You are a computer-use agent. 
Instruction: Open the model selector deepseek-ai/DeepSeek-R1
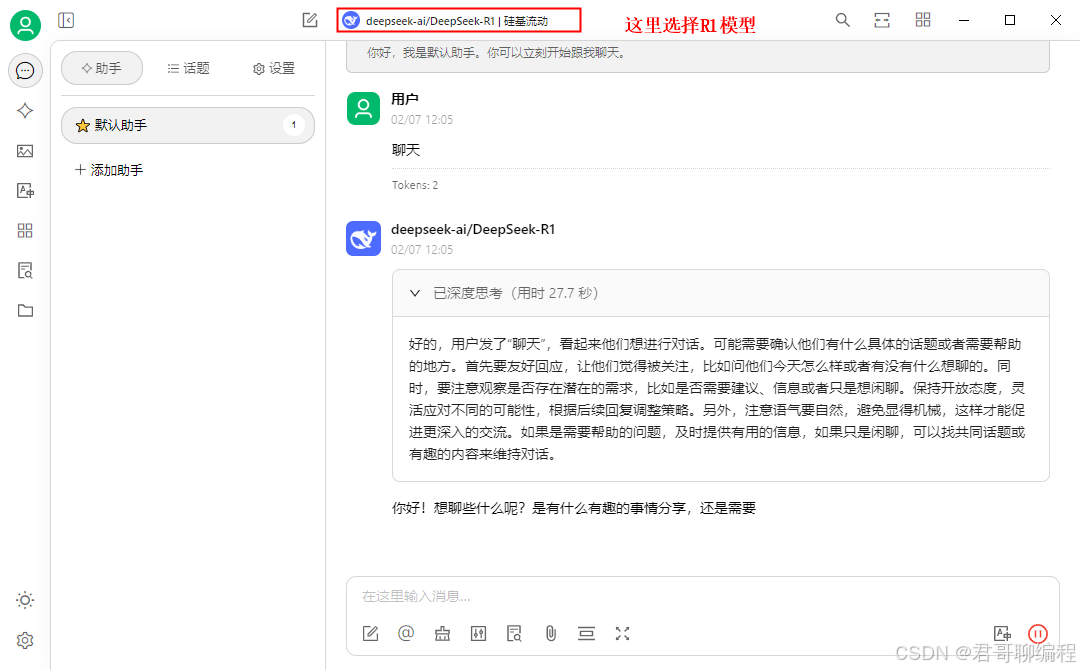tap(459, 21)
